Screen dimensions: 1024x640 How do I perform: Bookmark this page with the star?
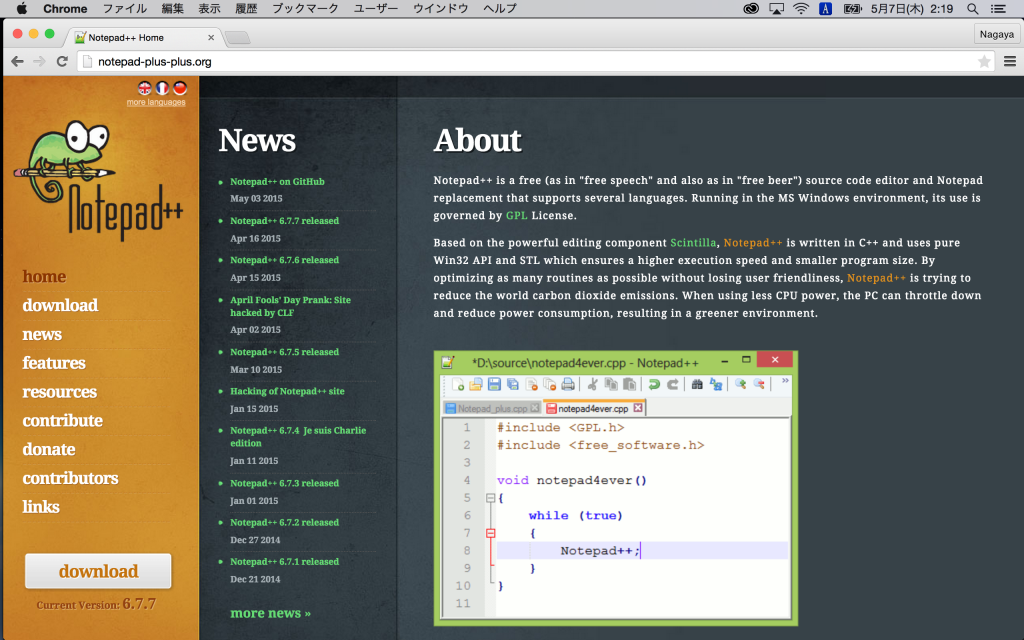[984, 61]
